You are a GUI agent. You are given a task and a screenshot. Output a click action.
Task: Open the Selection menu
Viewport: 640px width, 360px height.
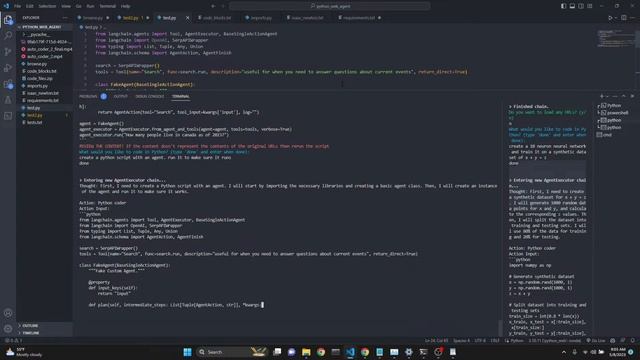[x=47, y=6]
